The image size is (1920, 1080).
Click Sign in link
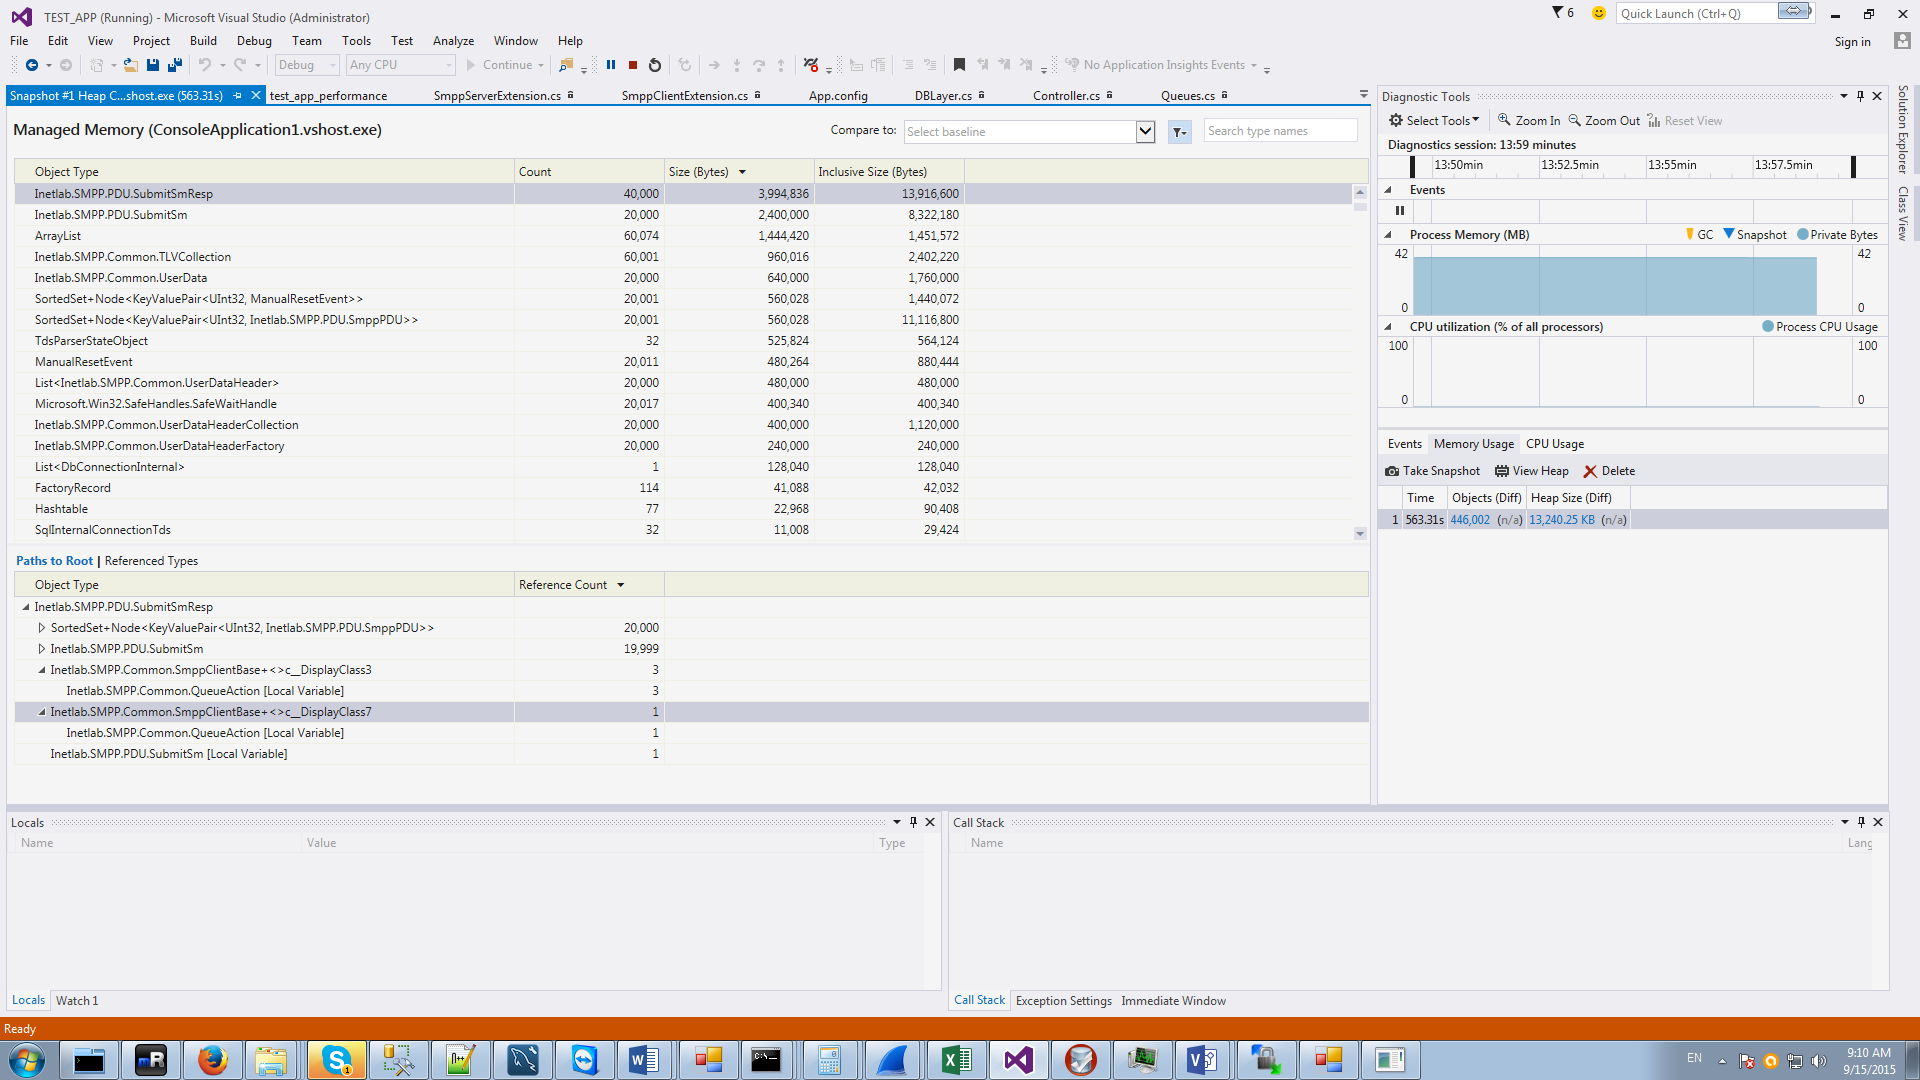coord(1852,42)
